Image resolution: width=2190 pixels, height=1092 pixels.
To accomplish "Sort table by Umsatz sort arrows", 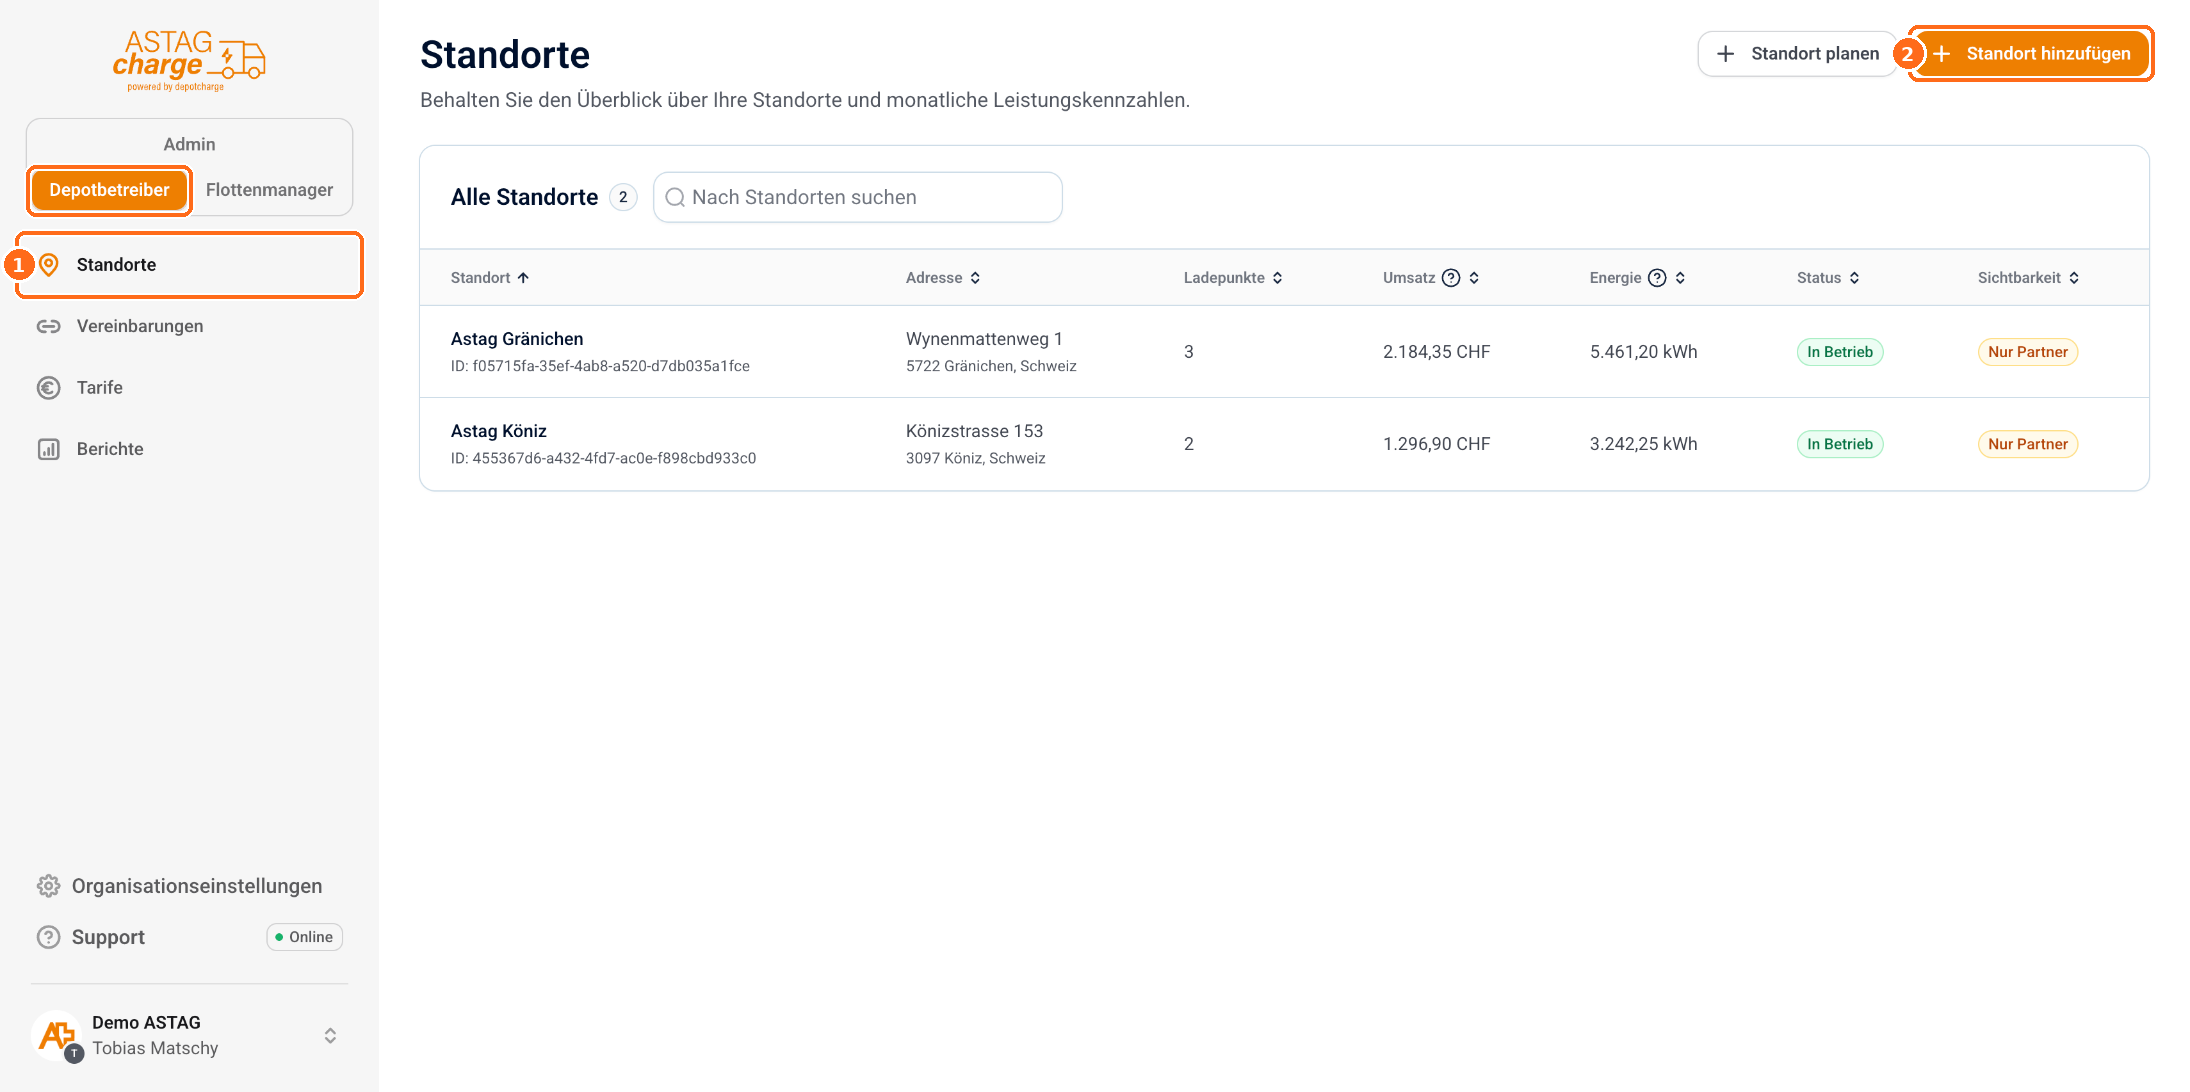I will pyautogui.click(x=1474, y=278).
